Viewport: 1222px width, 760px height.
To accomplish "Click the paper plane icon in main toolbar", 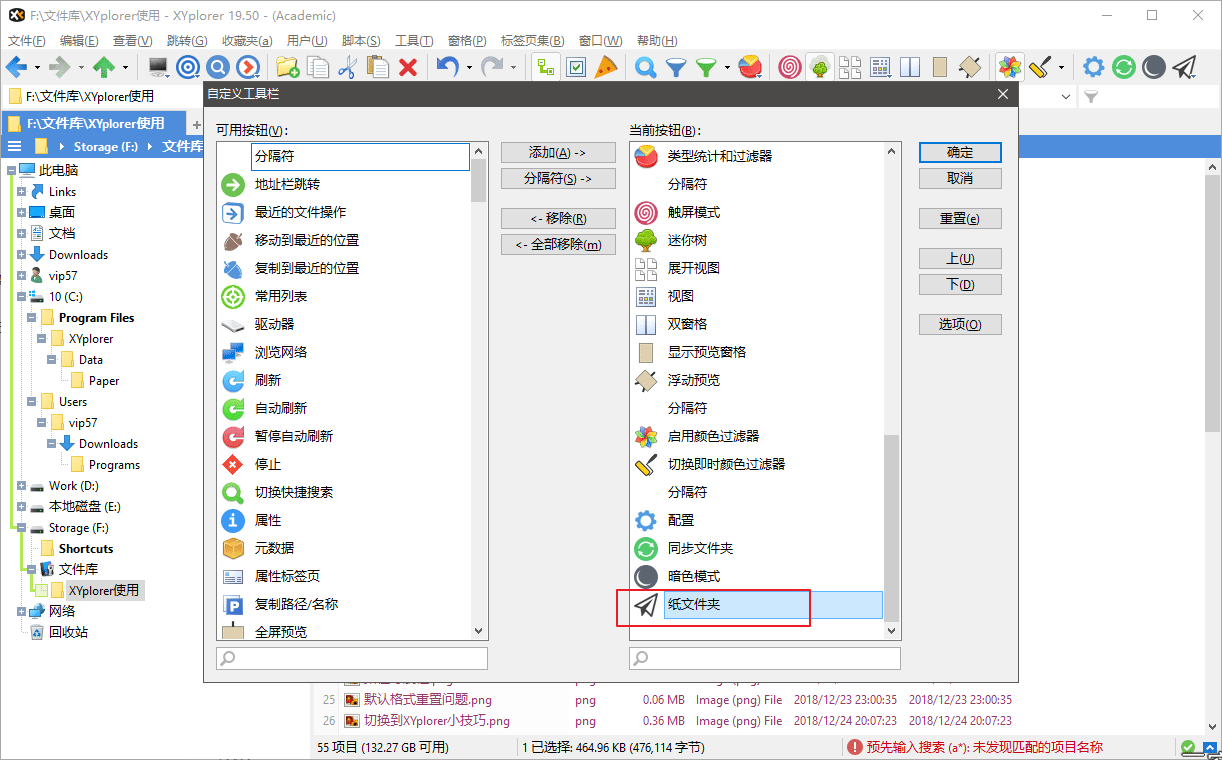I will 1184,67.
